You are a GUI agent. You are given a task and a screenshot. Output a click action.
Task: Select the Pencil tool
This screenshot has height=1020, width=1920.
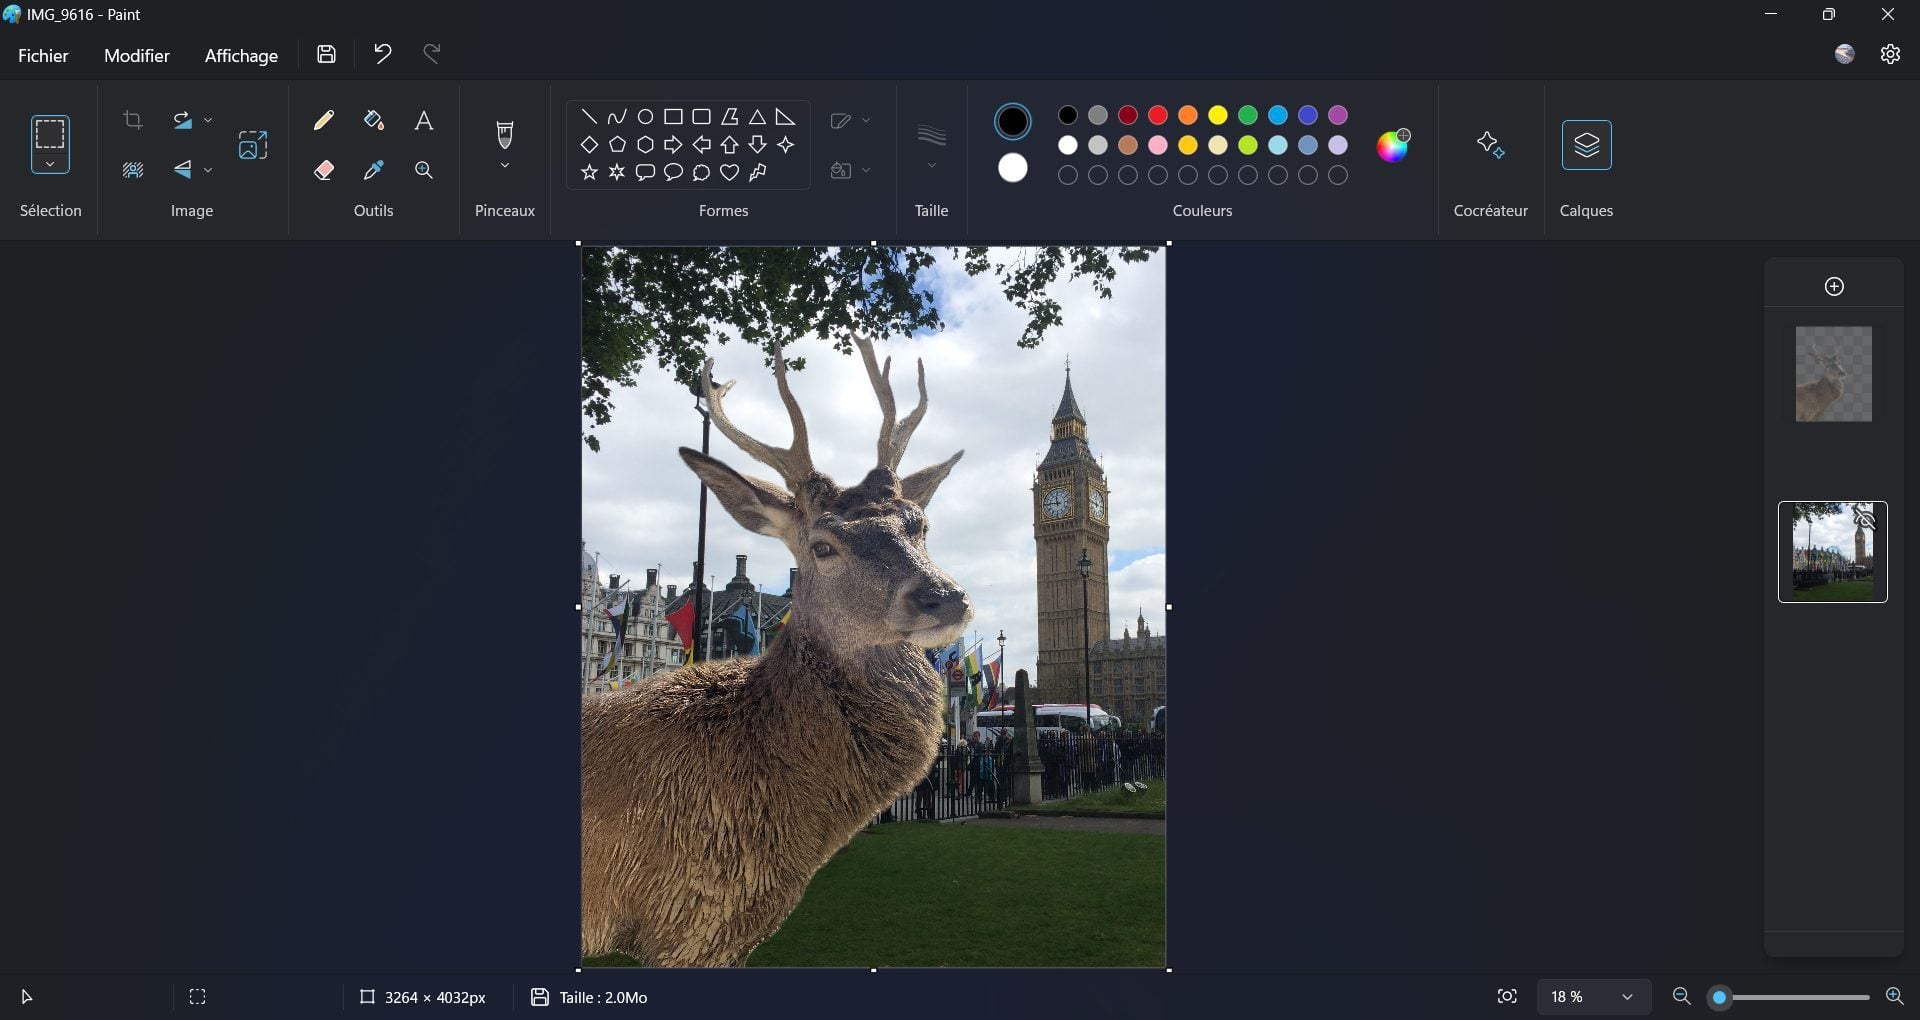click(x=323, y=121)
